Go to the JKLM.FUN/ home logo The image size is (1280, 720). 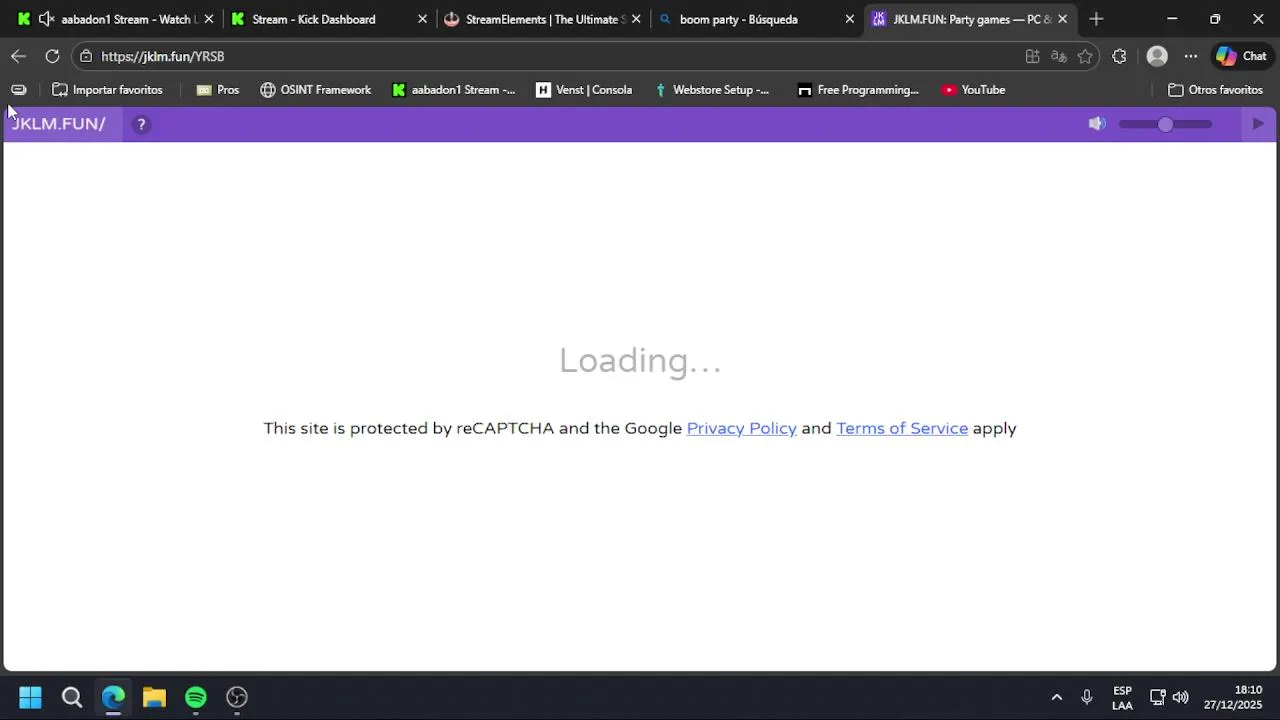point(58,124)
